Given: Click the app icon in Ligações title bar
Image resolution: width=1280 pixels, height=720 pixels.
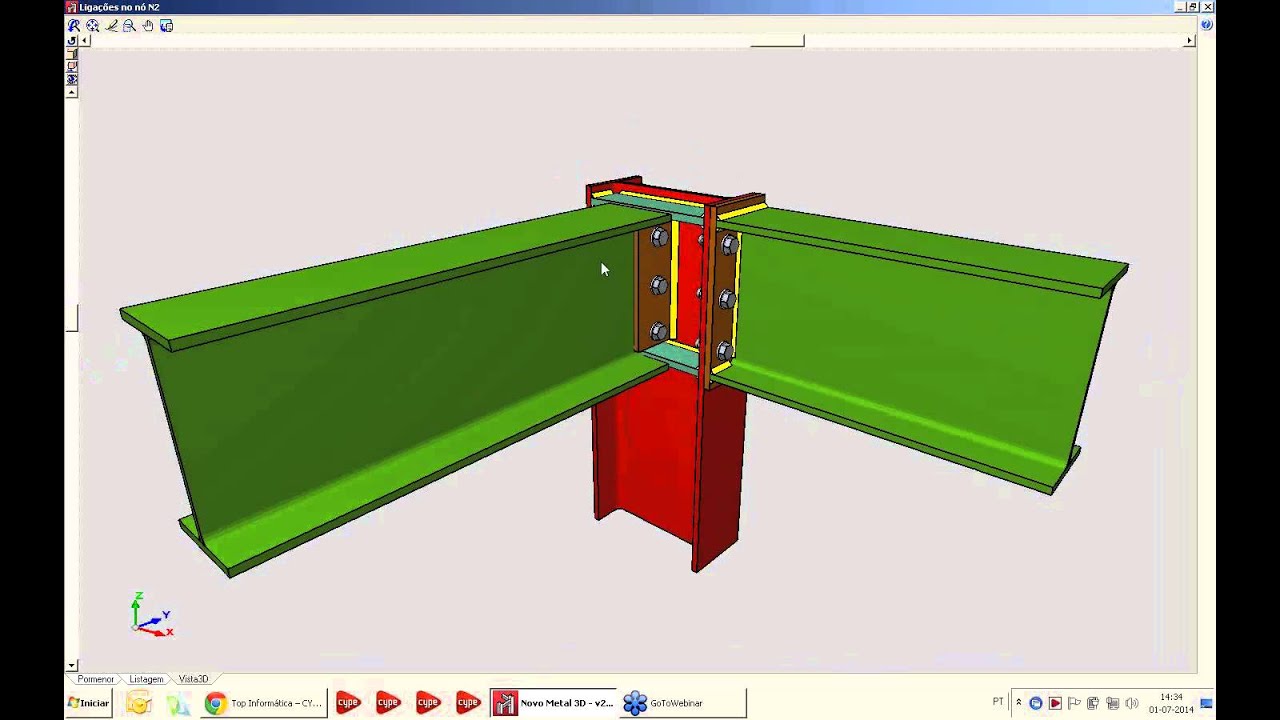Looking at the screenshot, I should click(71, 6).
